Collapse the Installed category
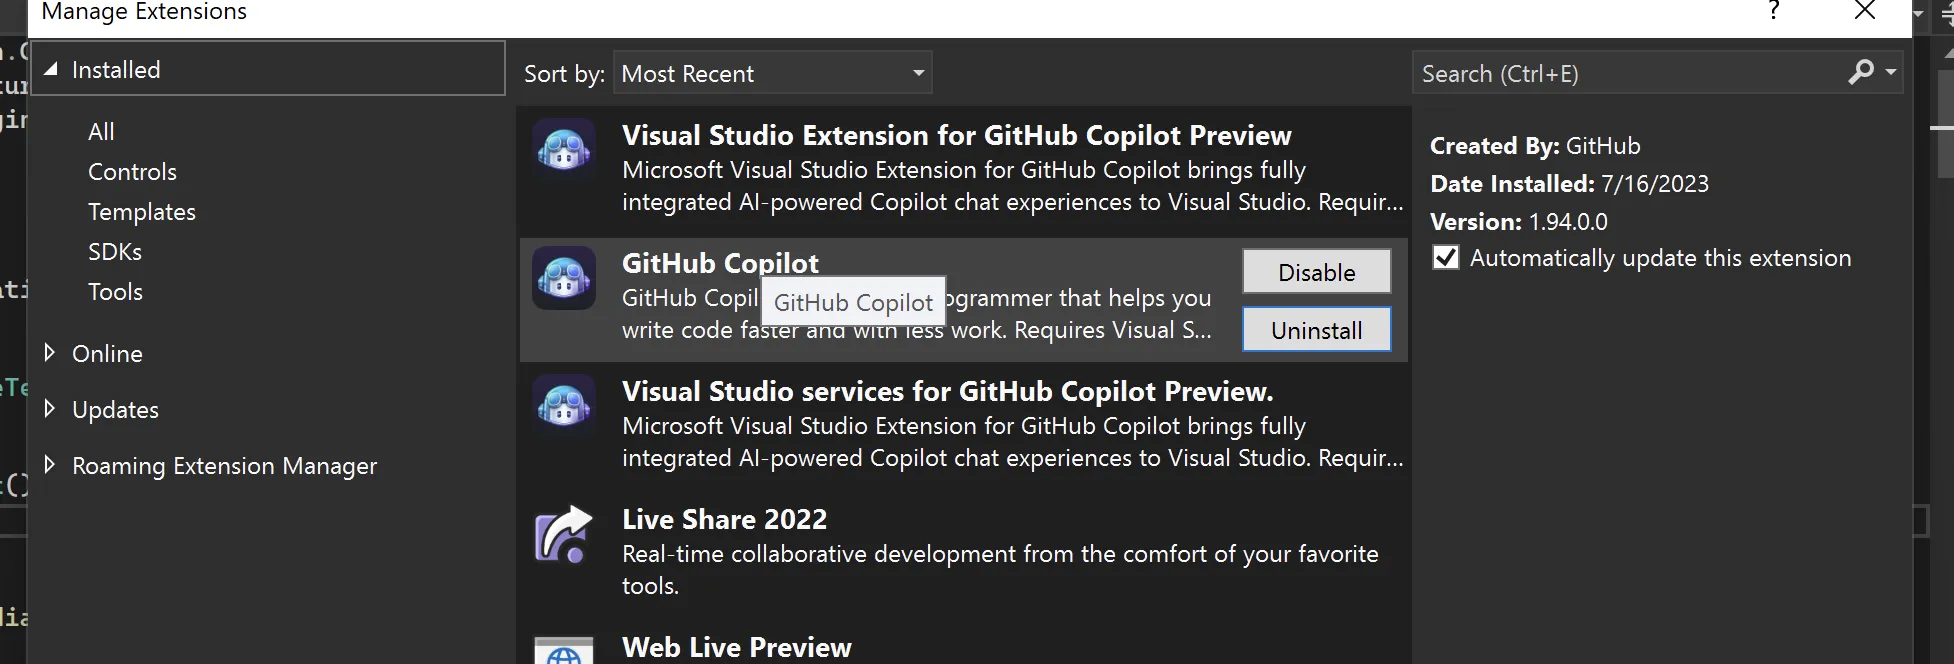 [51, 69]
